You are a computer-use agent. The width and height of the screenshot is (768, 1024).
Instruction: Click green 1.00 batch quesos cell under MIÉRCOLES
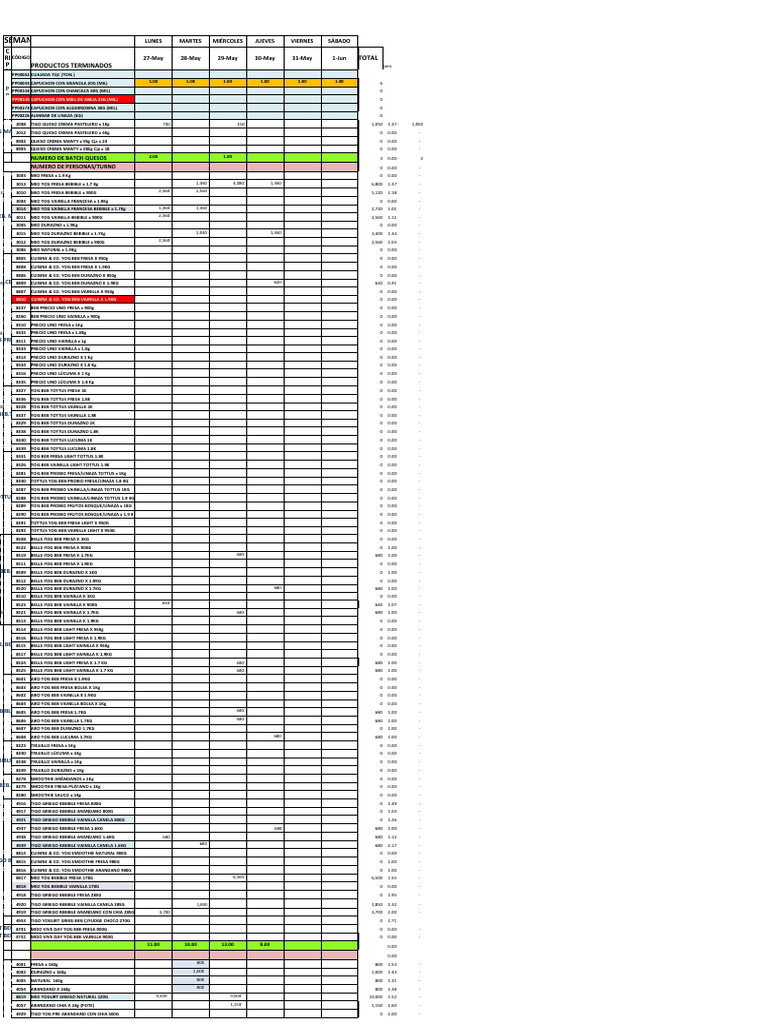pos(228,157)
